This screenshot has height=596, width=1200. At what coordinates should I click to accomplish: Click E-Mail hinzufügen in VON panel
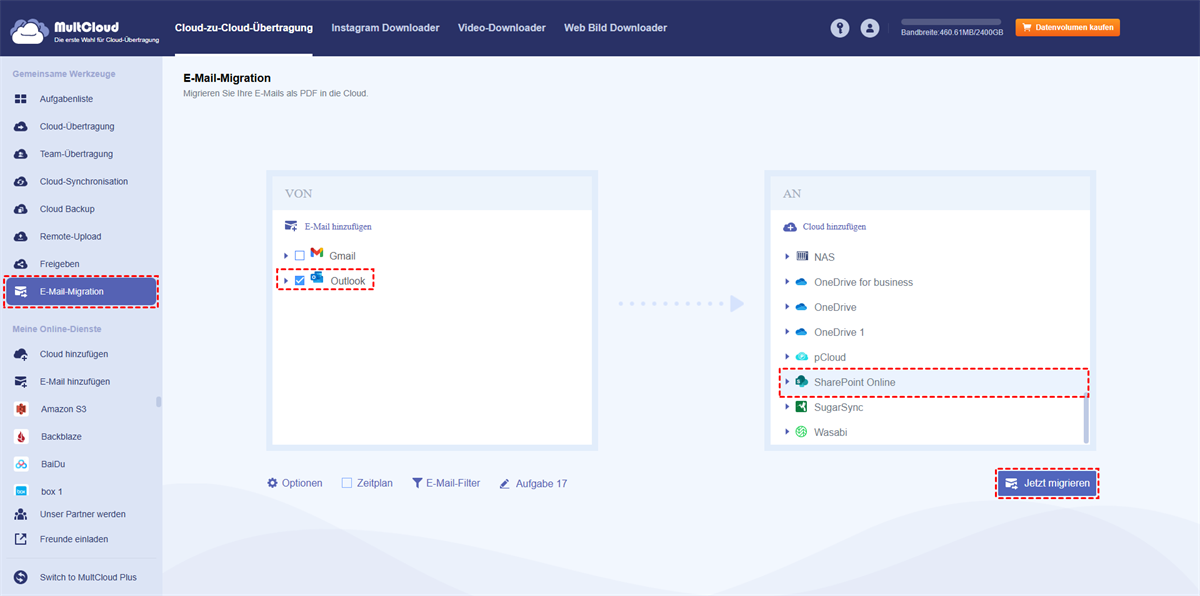(x=328, y=227)
